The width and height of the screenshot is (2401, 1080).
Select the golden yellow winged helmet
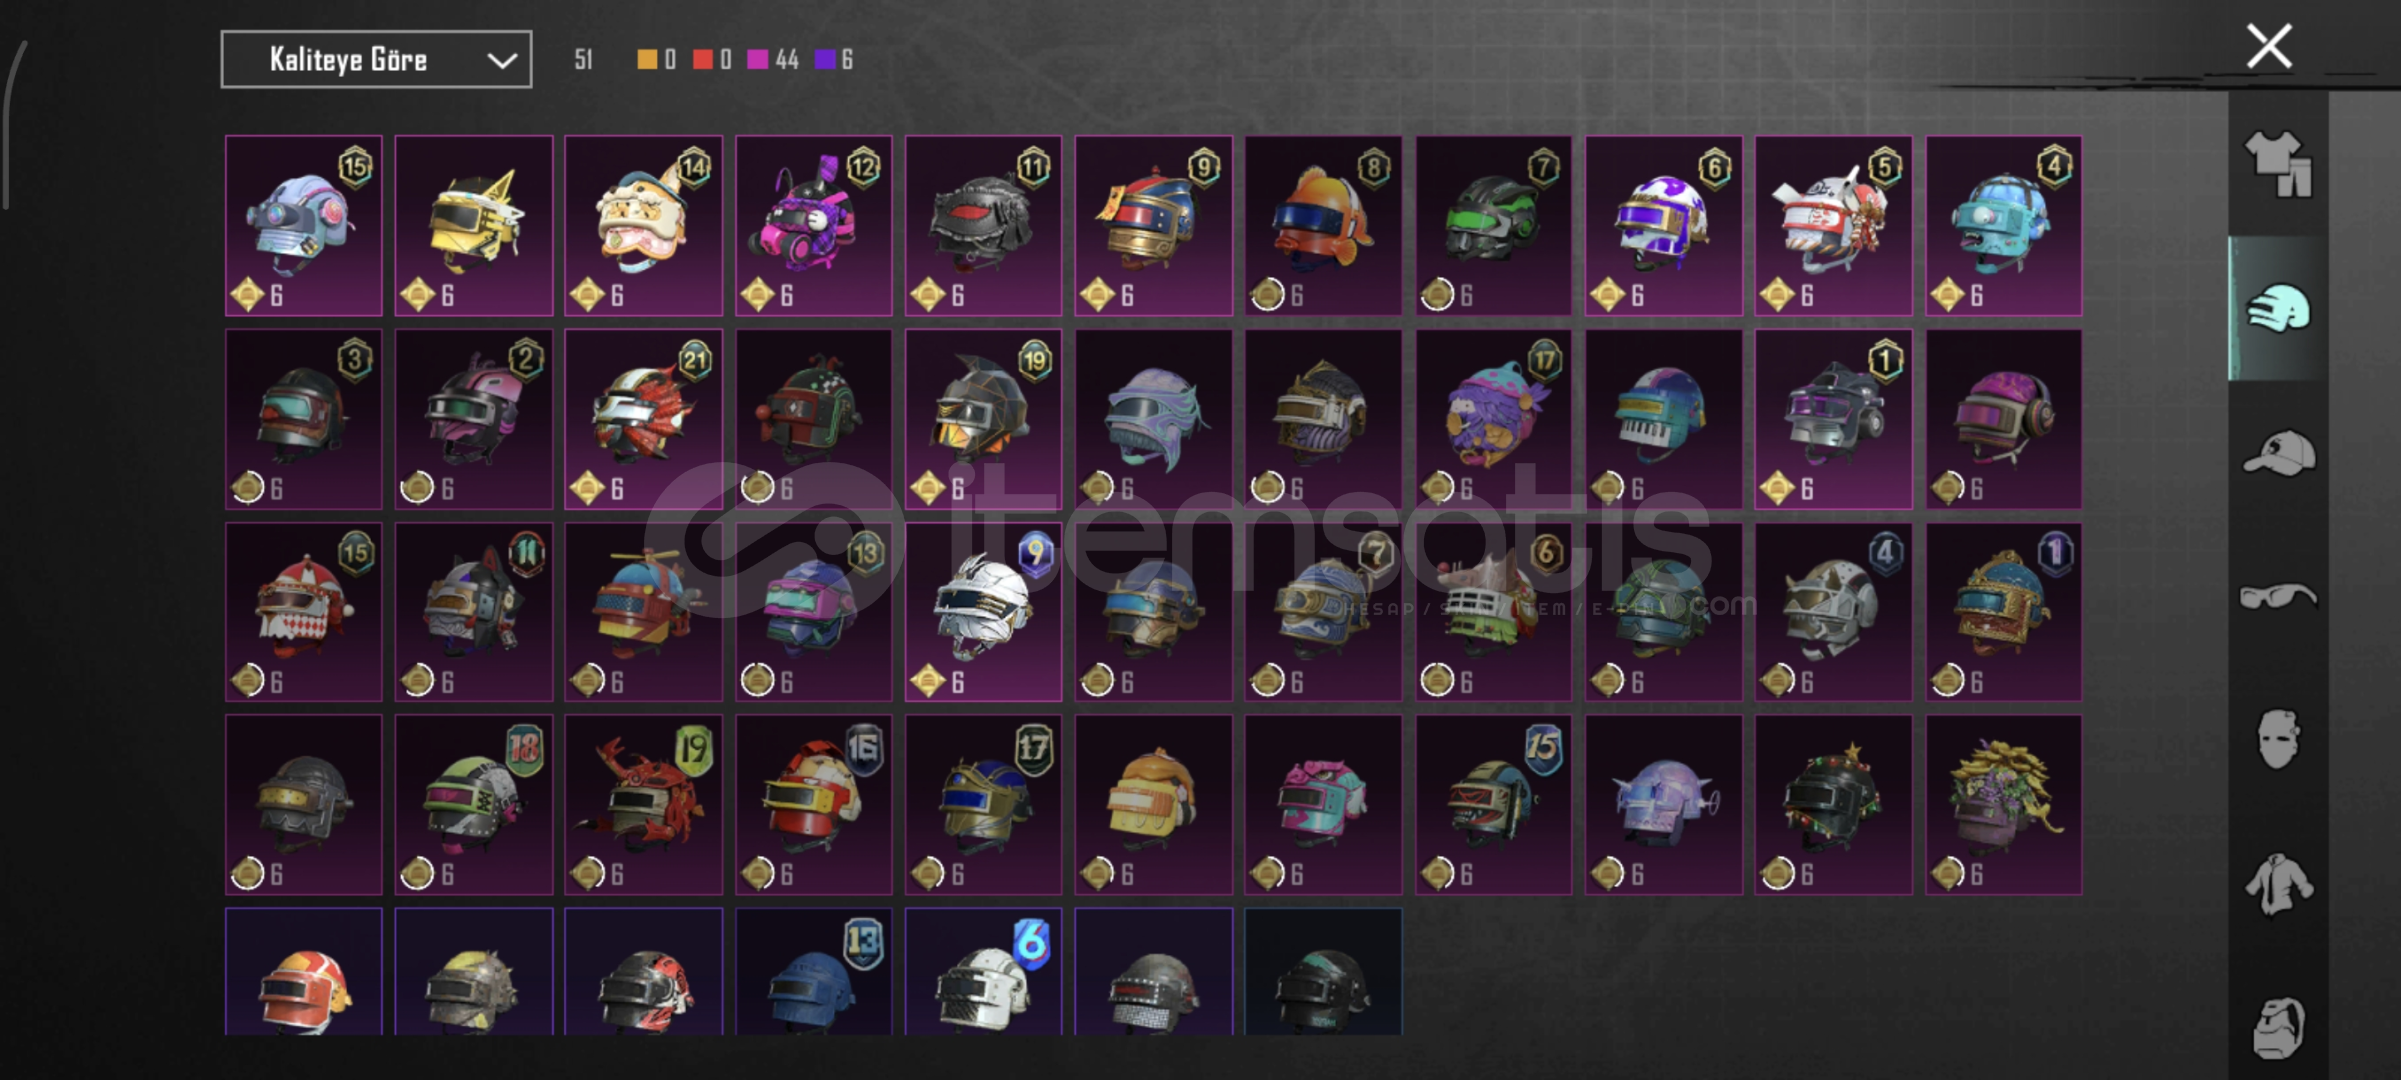click(474, 226)
